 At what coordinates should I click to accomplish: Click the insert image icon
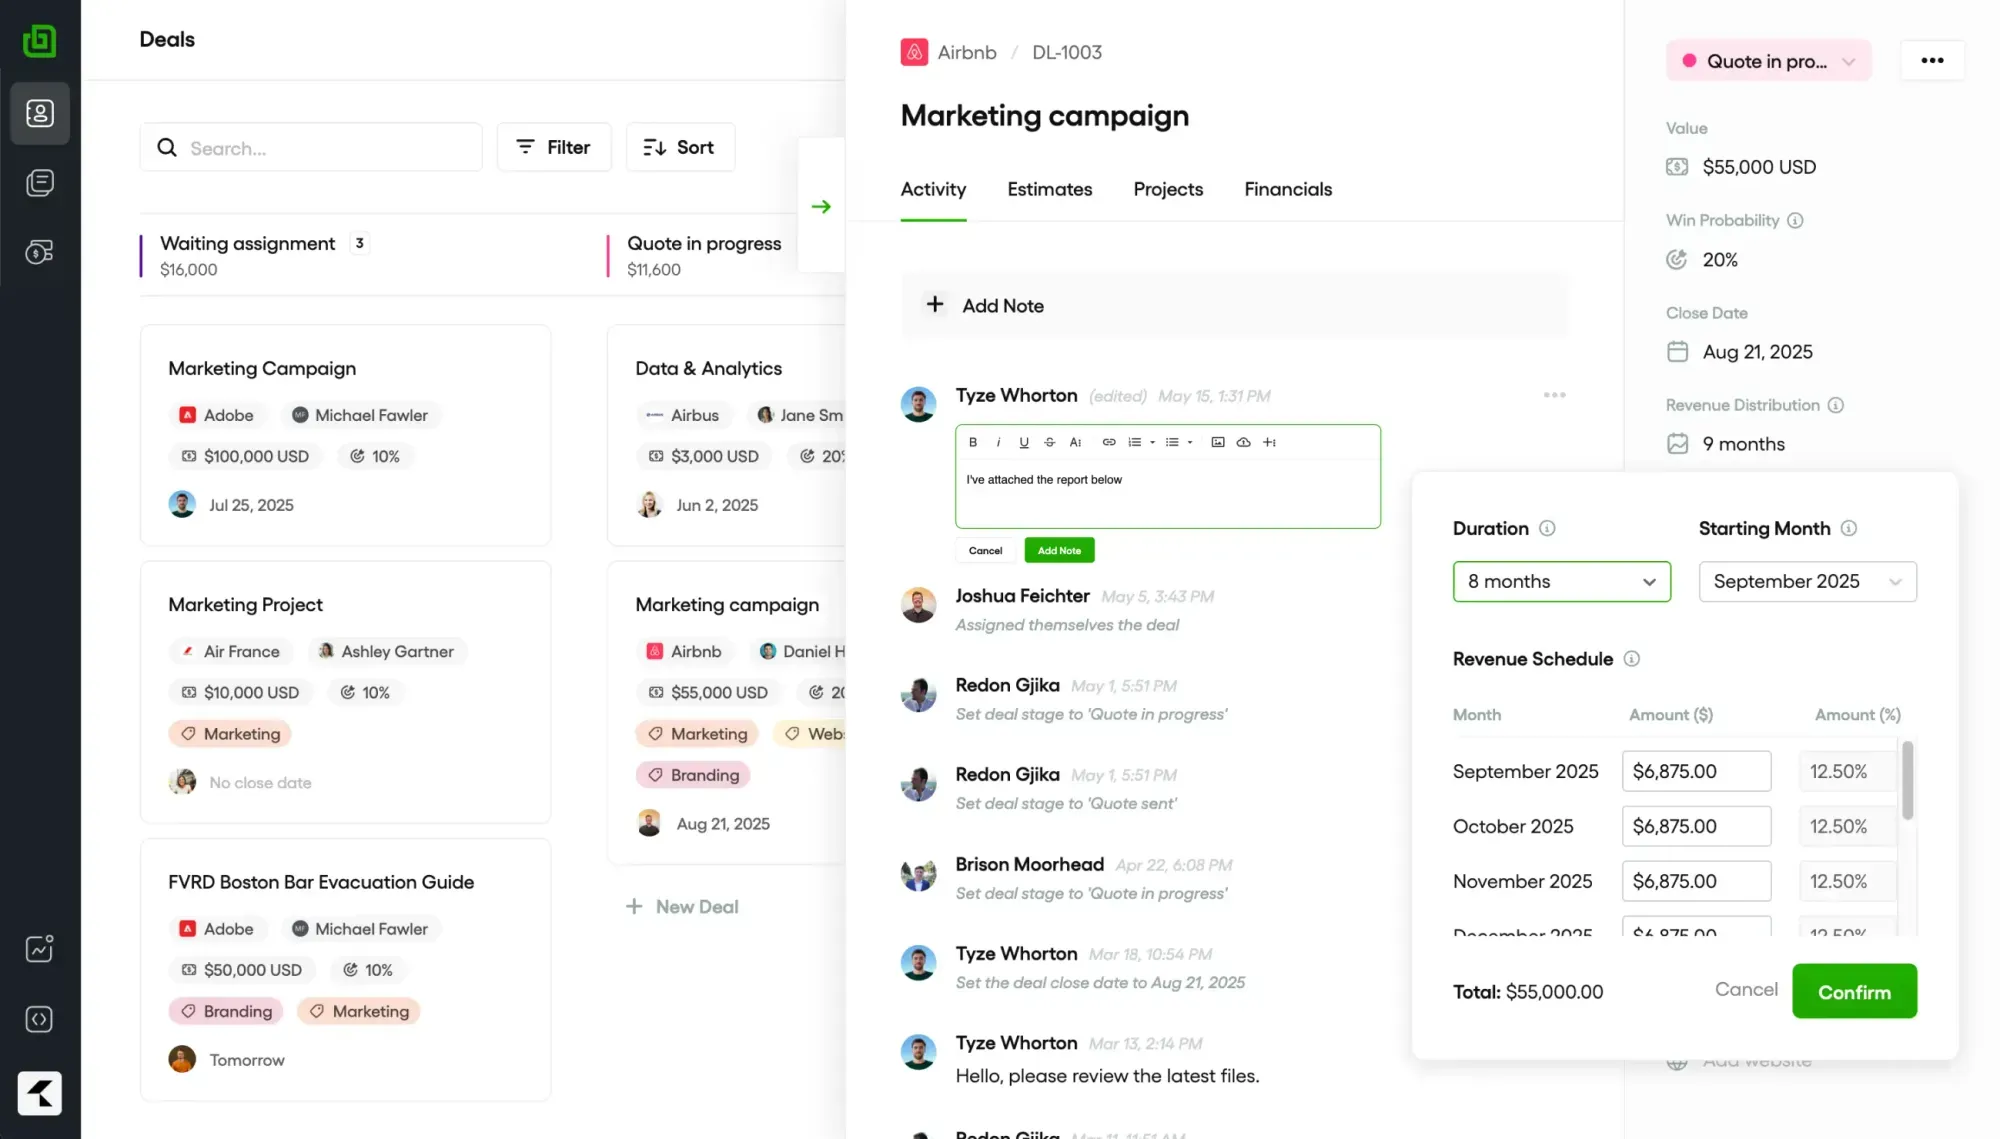pyautogui.click(x=1217, y=442)
